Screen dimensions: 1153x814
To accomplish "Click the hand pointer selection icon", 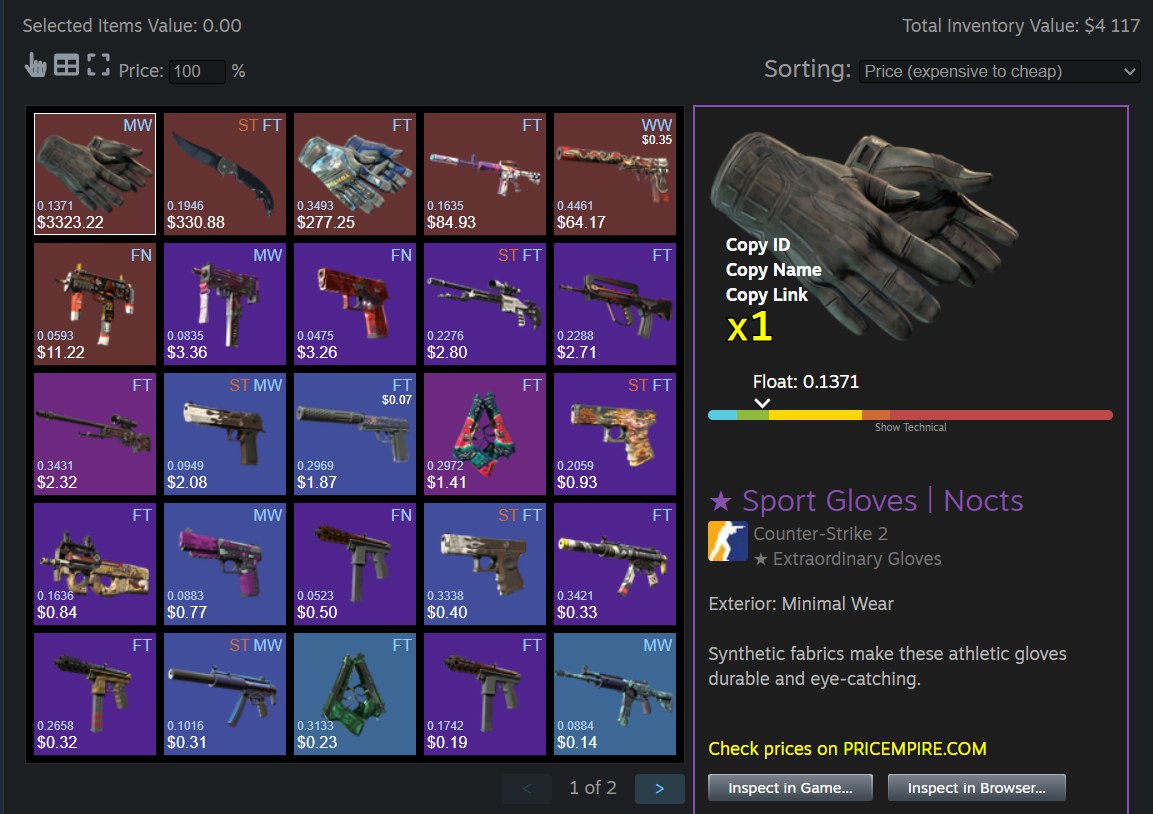I will [35, 65].
